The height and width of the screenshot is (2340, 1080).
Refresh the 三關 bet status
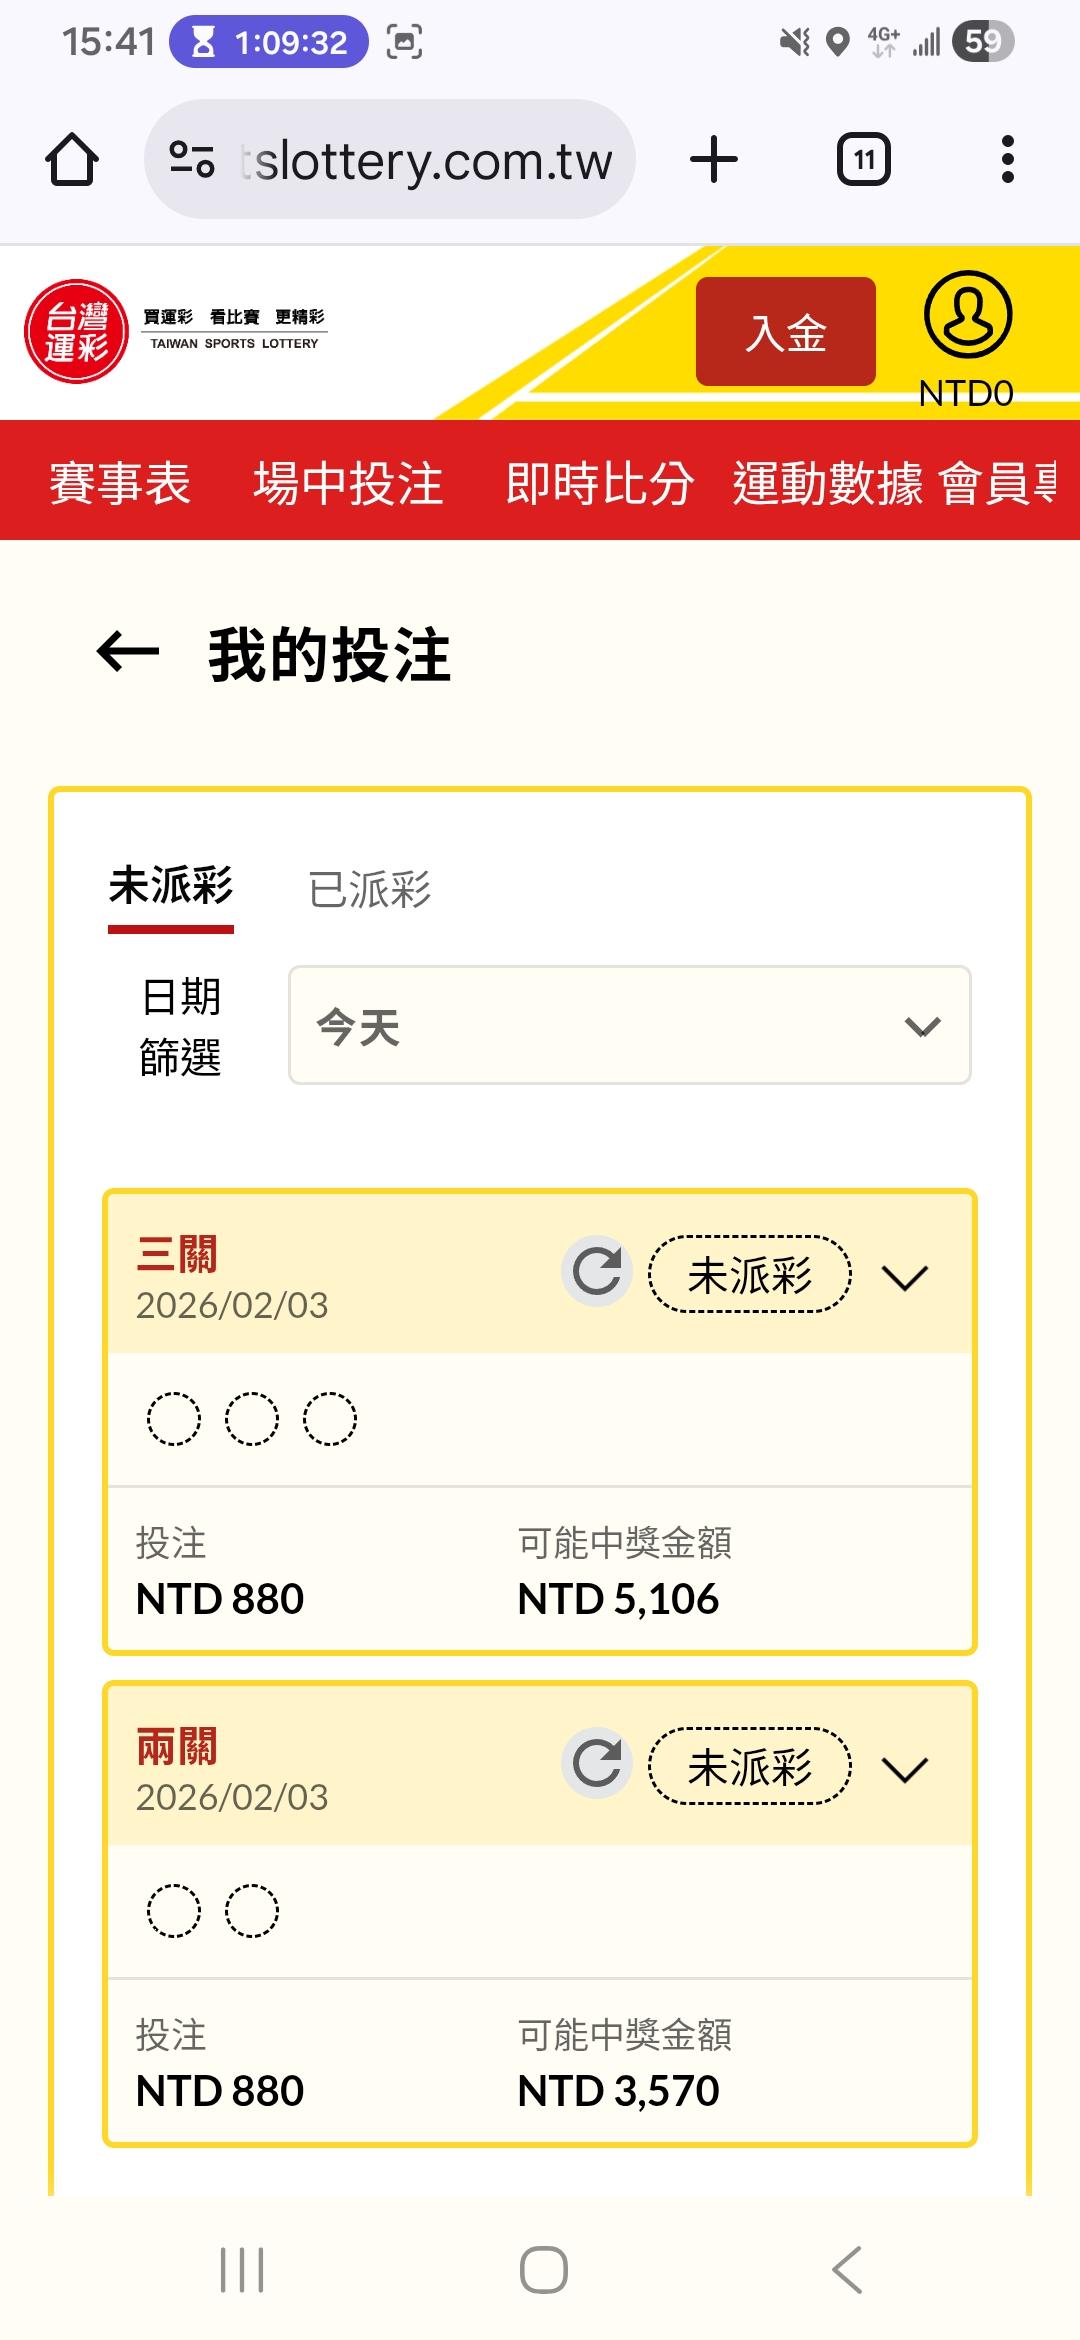pos(597,1272)
